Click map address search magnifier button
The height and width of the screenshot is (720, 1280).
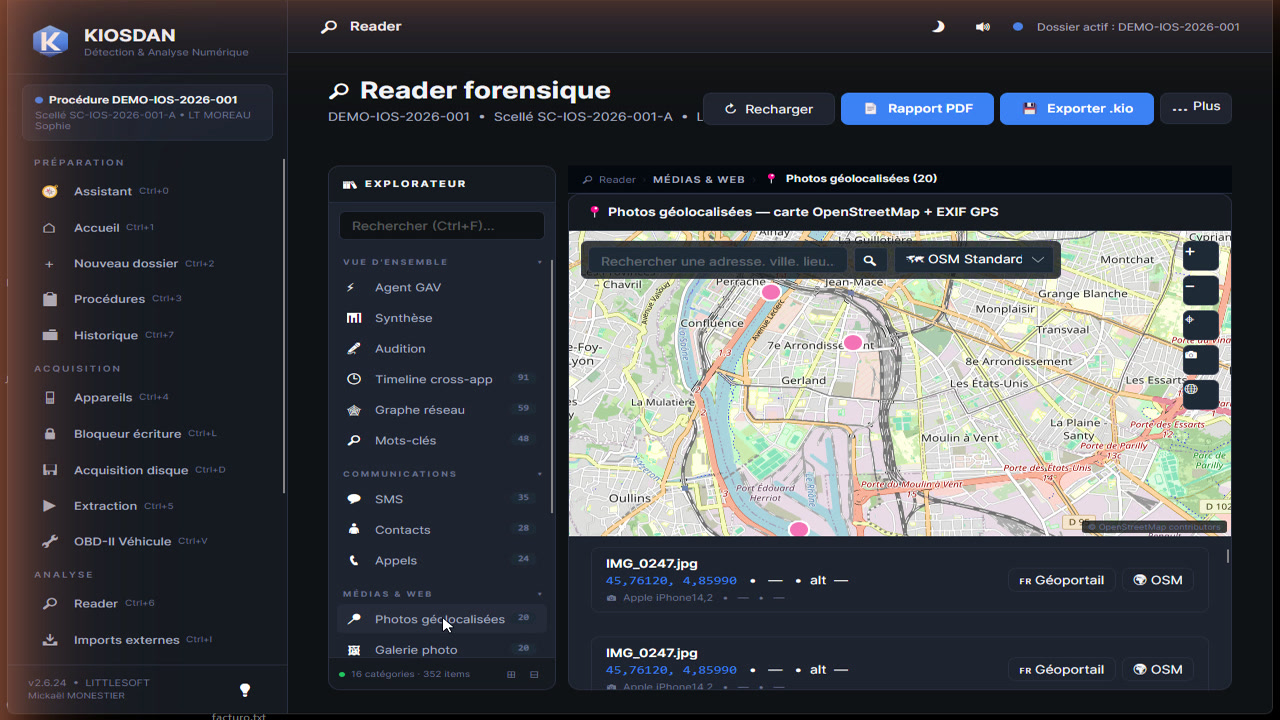[x=870, y=260]
